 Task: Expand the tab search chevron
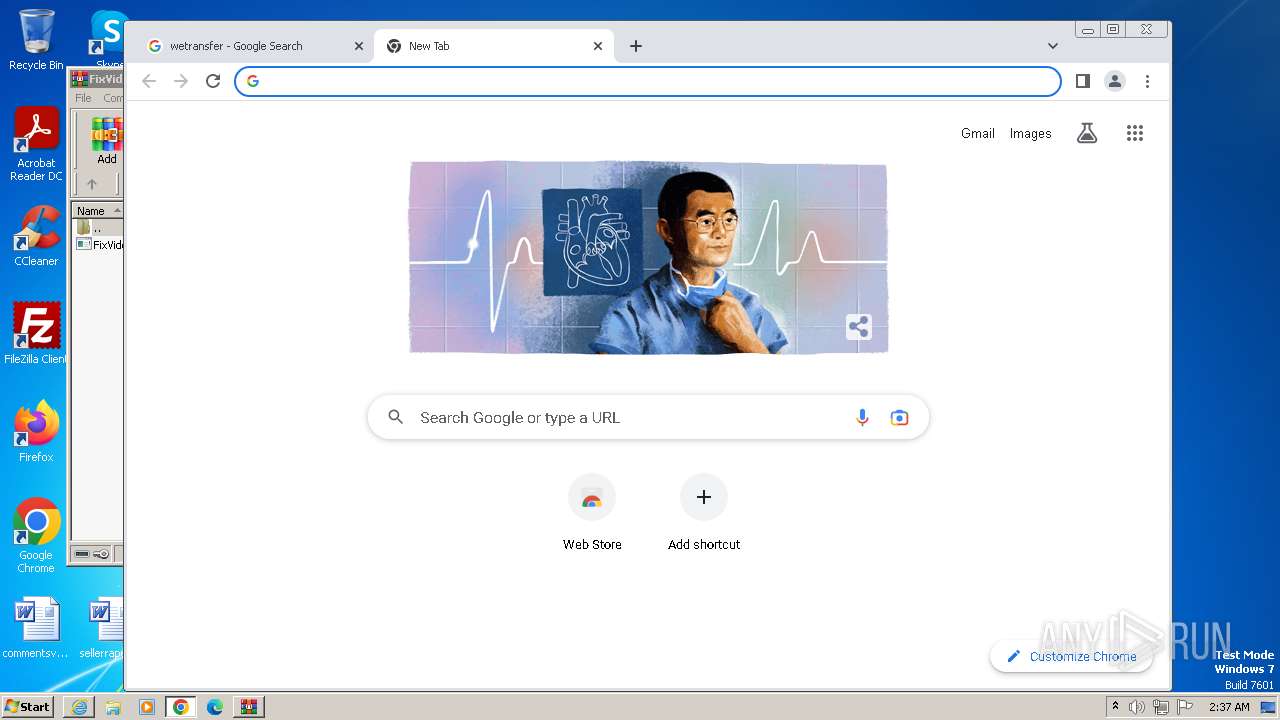point(1052,46)
